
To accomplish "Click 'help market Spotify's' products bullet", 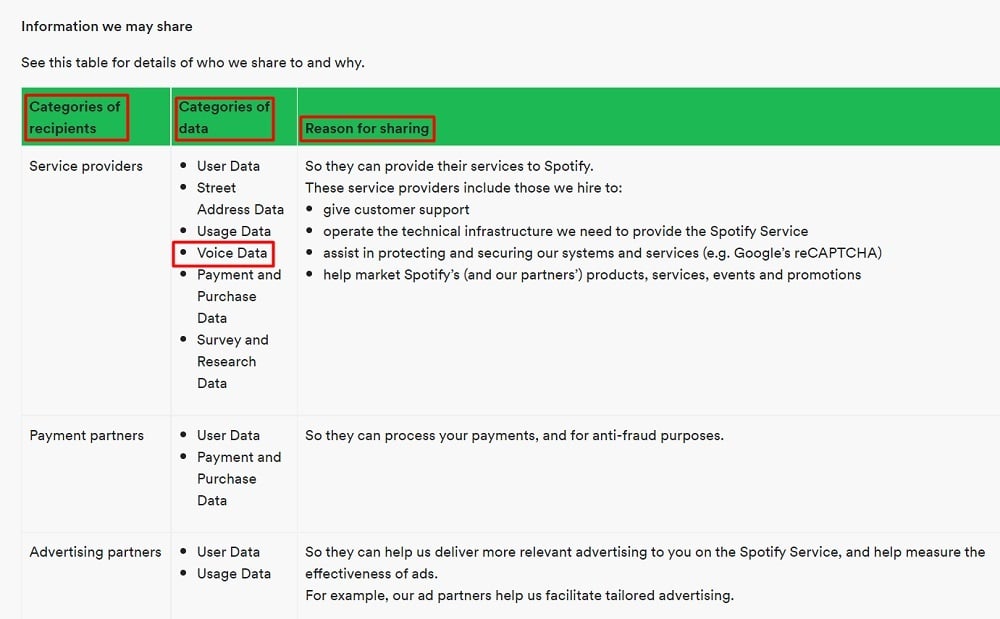I will (x=592, y=274).
